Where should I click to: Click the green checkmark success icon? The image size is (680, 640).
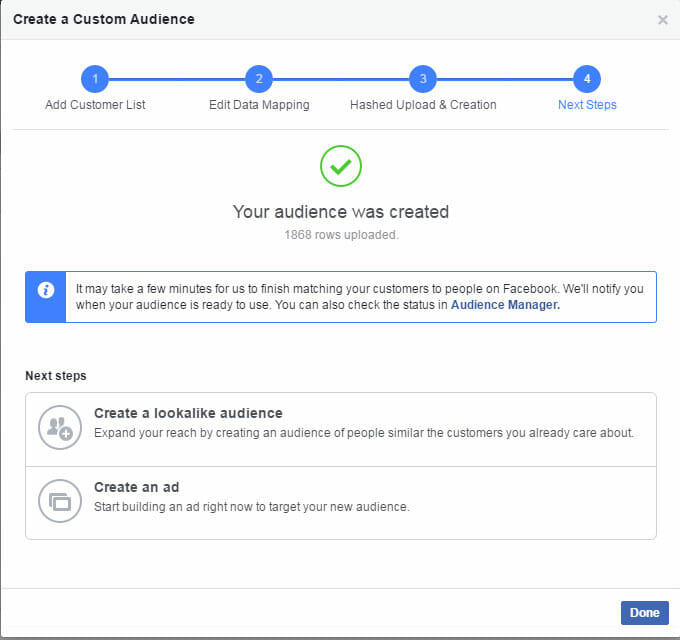pos(341,166)
